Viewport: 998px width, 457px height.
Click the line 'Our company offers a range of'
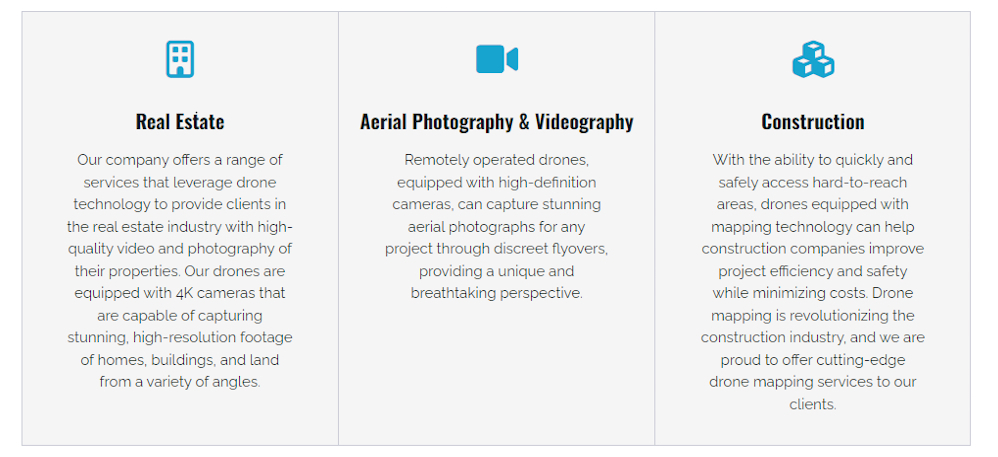tap(180, 160)
